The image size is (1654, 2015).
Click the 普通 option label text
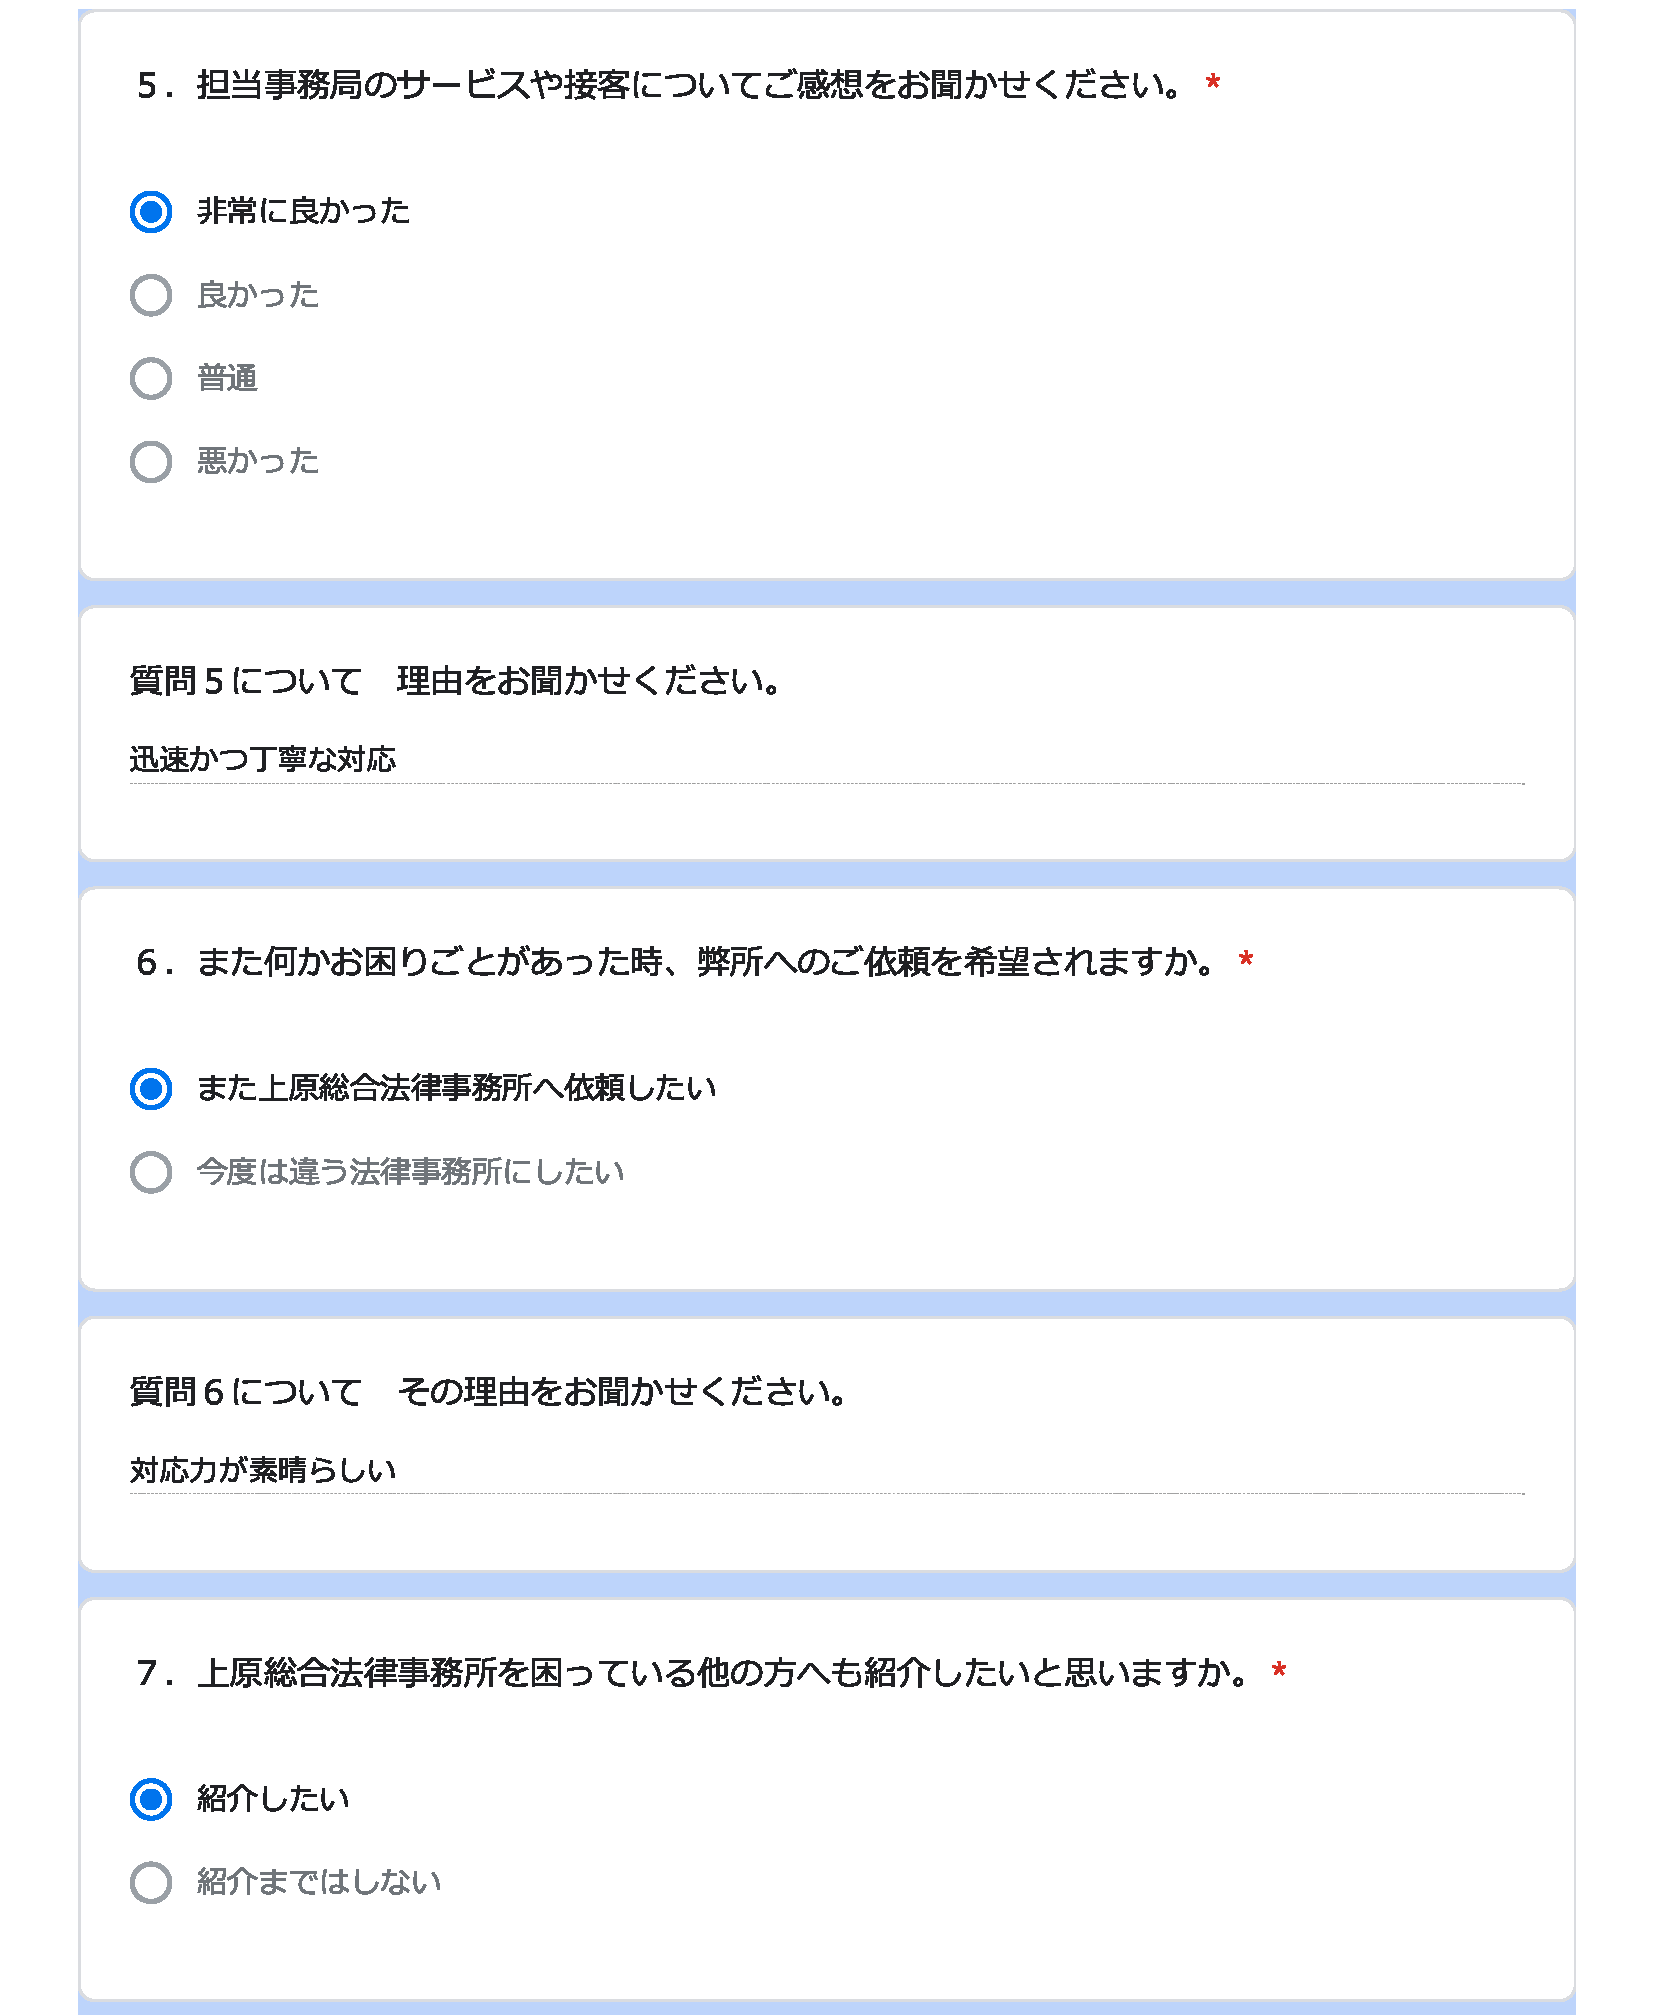pos(227,378)
